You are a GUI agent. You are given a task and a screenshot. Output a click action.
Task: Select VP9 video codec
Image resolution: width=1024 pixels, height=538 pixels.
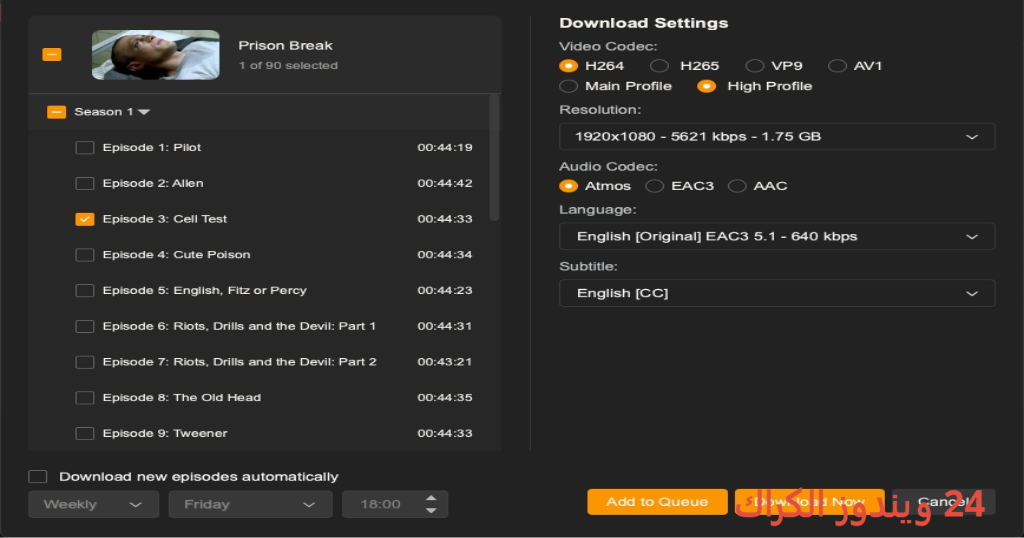(x=755, y=66)
